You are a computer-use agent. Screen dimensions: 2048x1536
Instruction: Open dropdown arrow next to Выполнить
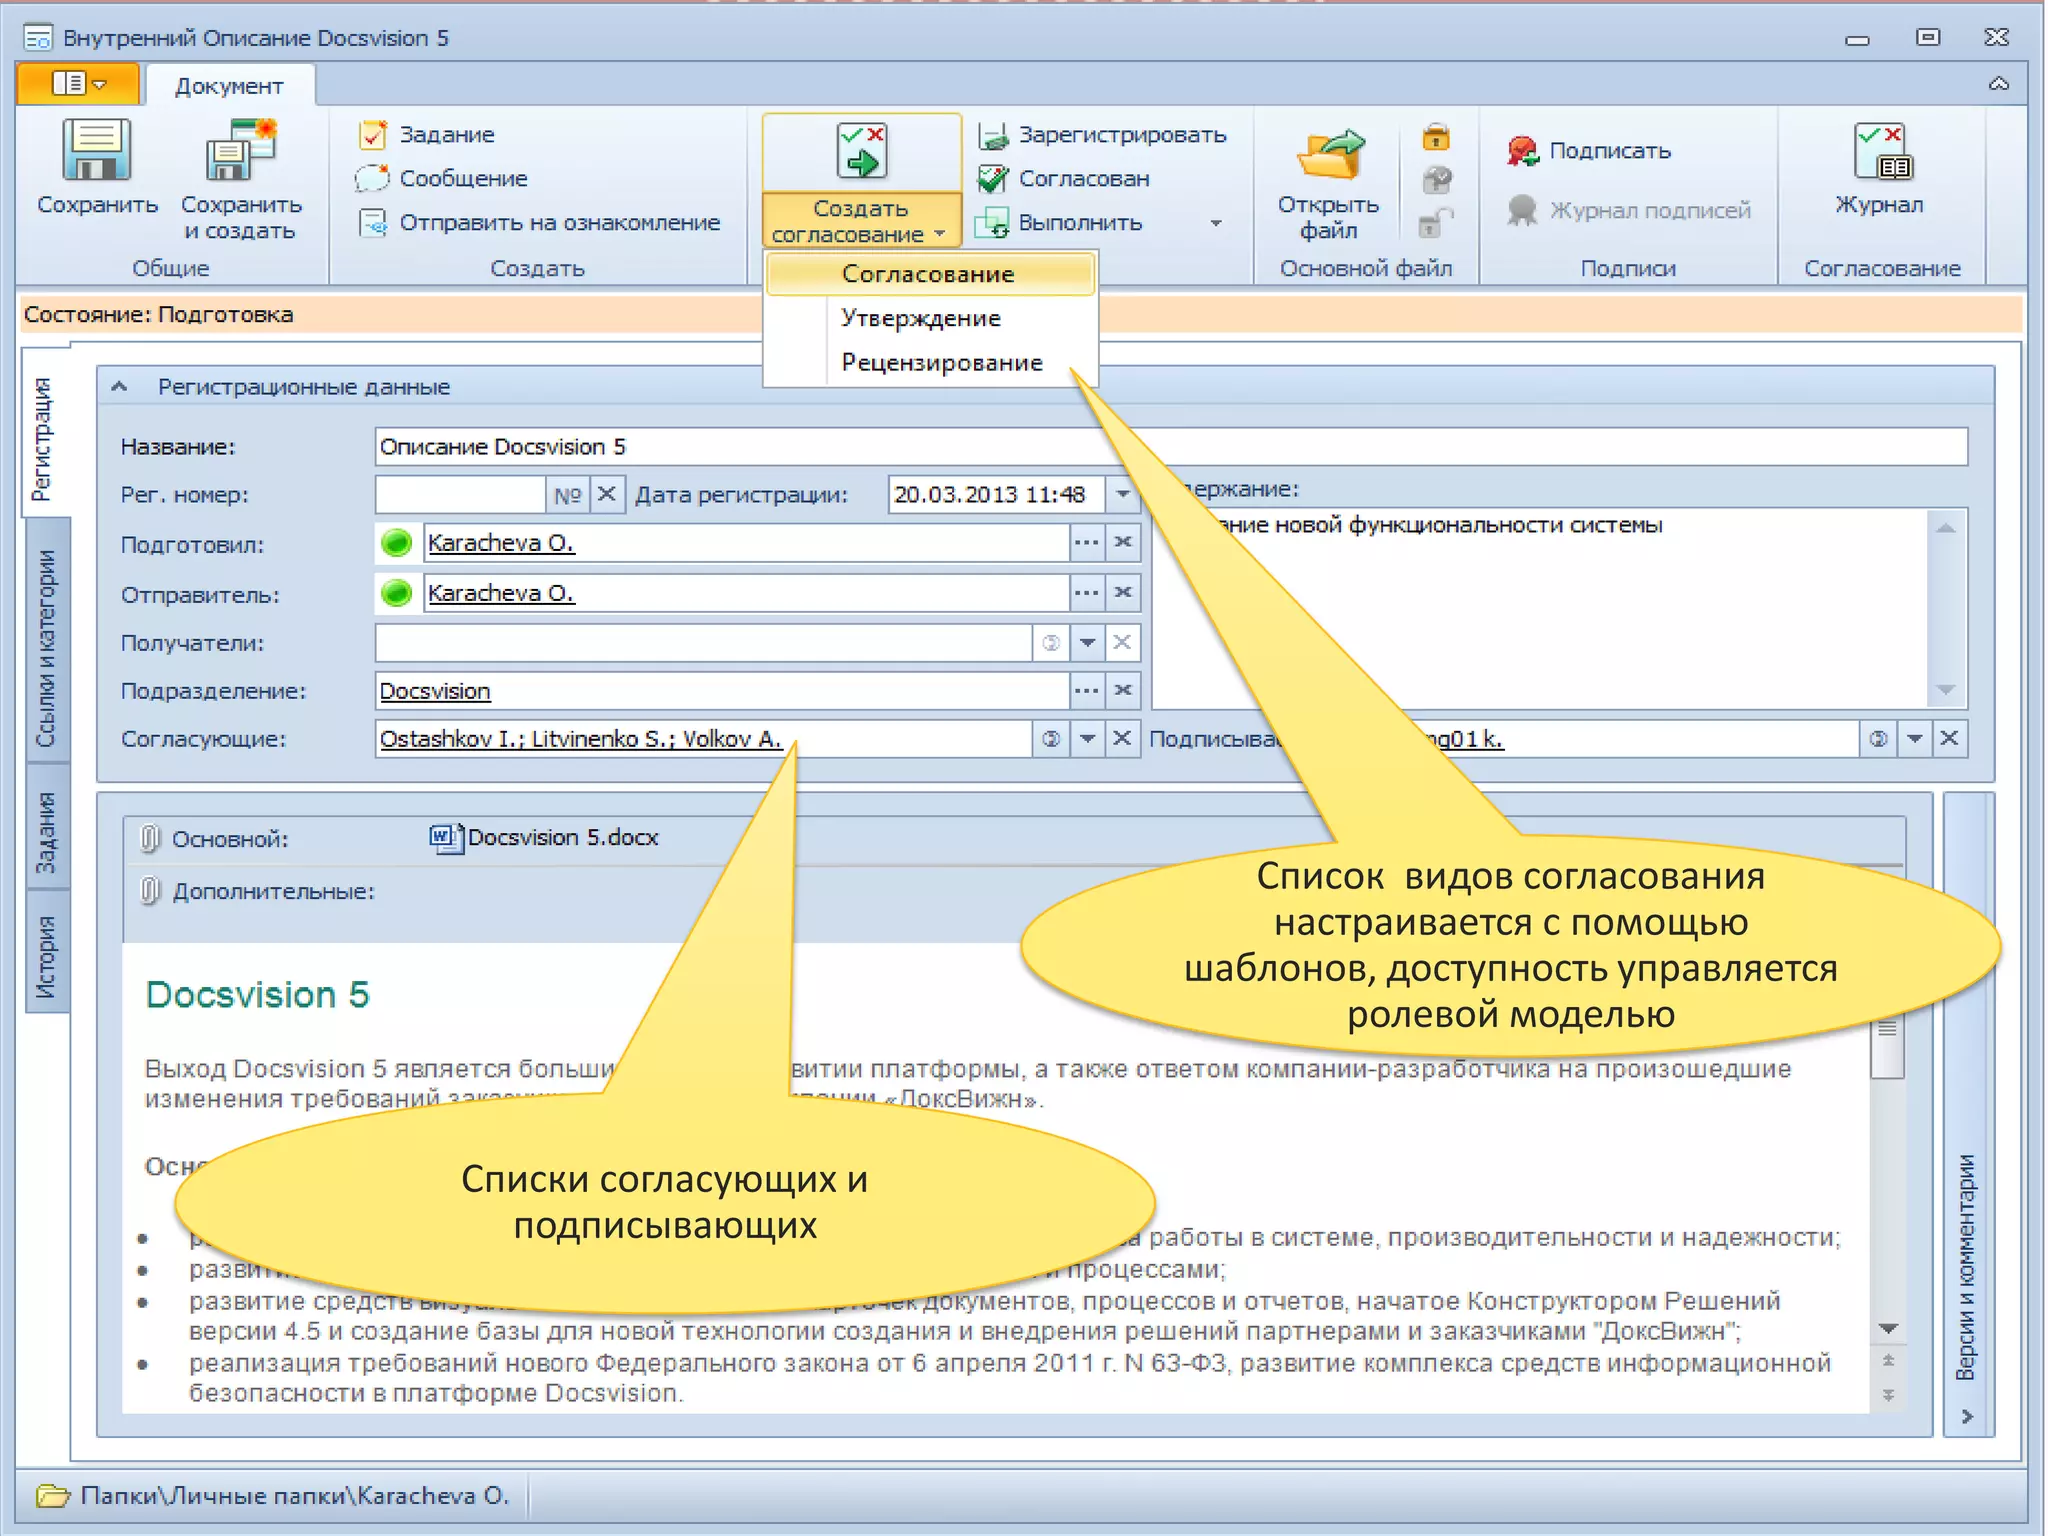[x=1216, y=223]
